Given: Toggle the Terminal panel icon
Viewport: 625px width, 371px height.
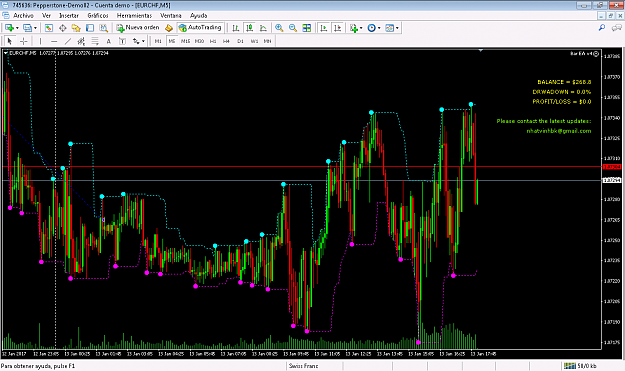Looking at the screenshot, I should (x=90, y=28).
